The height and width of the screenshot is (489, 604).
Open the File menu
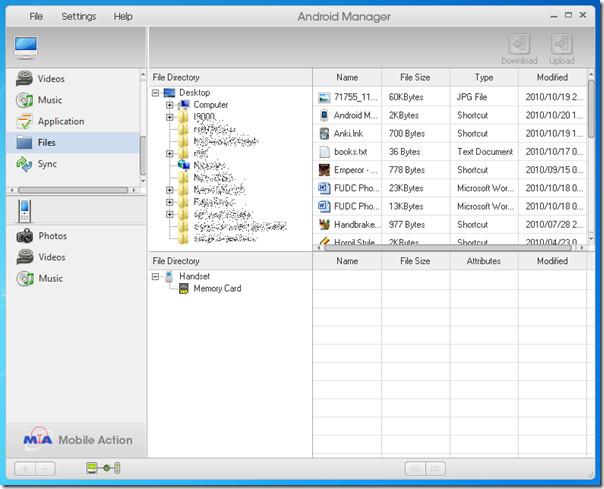pos(36,16)
